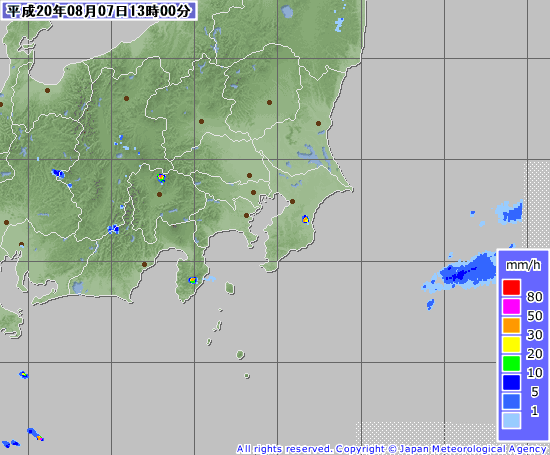This screenshot has height=455, width=550.
Task: Choose the medium blue 1–5 legend swatch
Action: pos(511,401)
